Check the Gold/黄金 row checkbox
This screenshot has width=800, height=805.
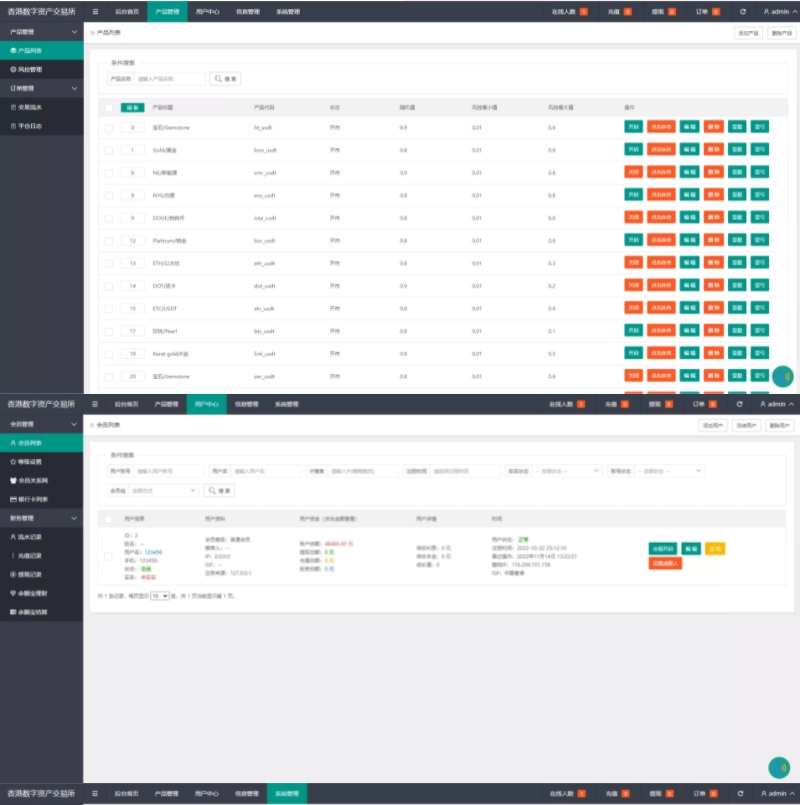109,150
